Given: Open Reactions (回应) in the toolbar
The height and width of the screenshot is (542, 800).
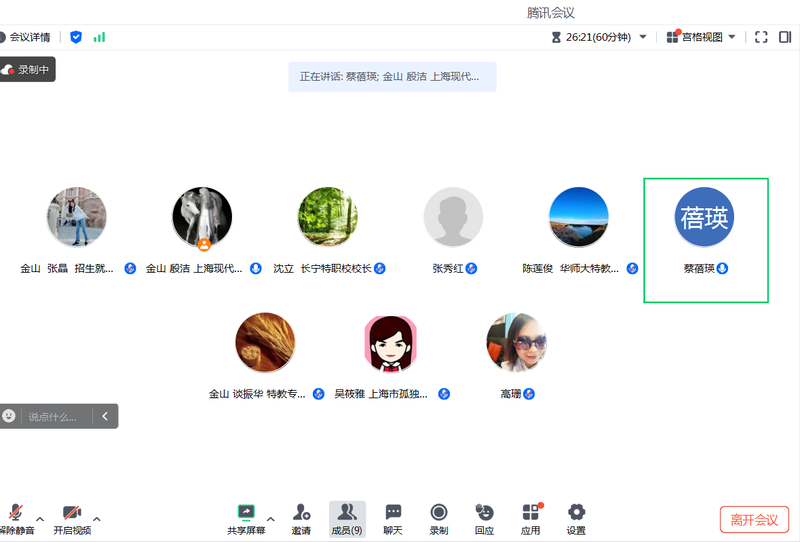Looking at the screenshot, I should tap(484, 512).
